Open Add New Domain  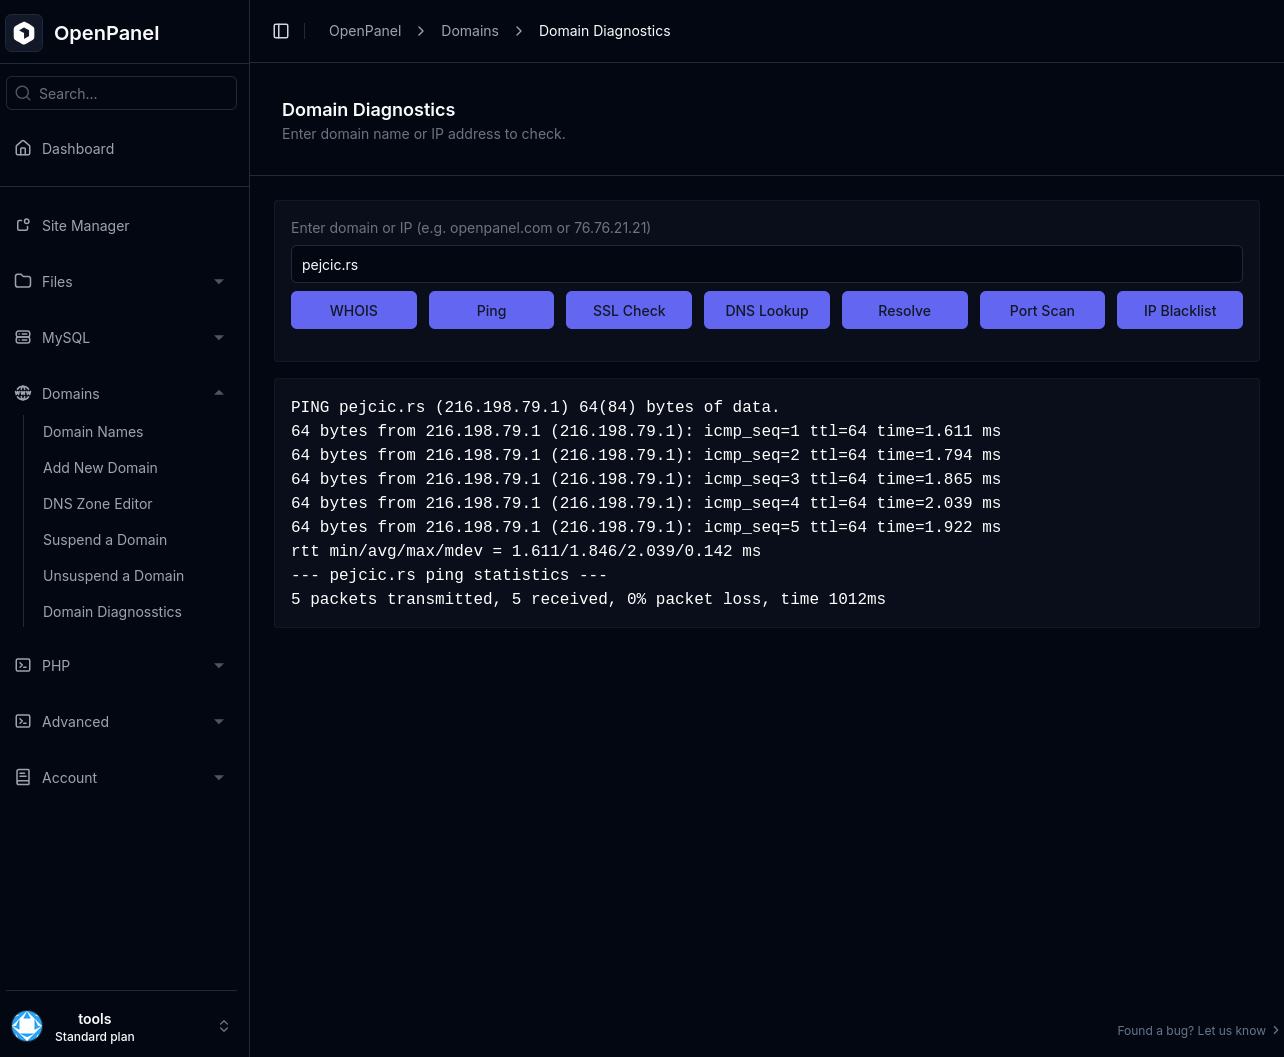click(x=100, y=467)
